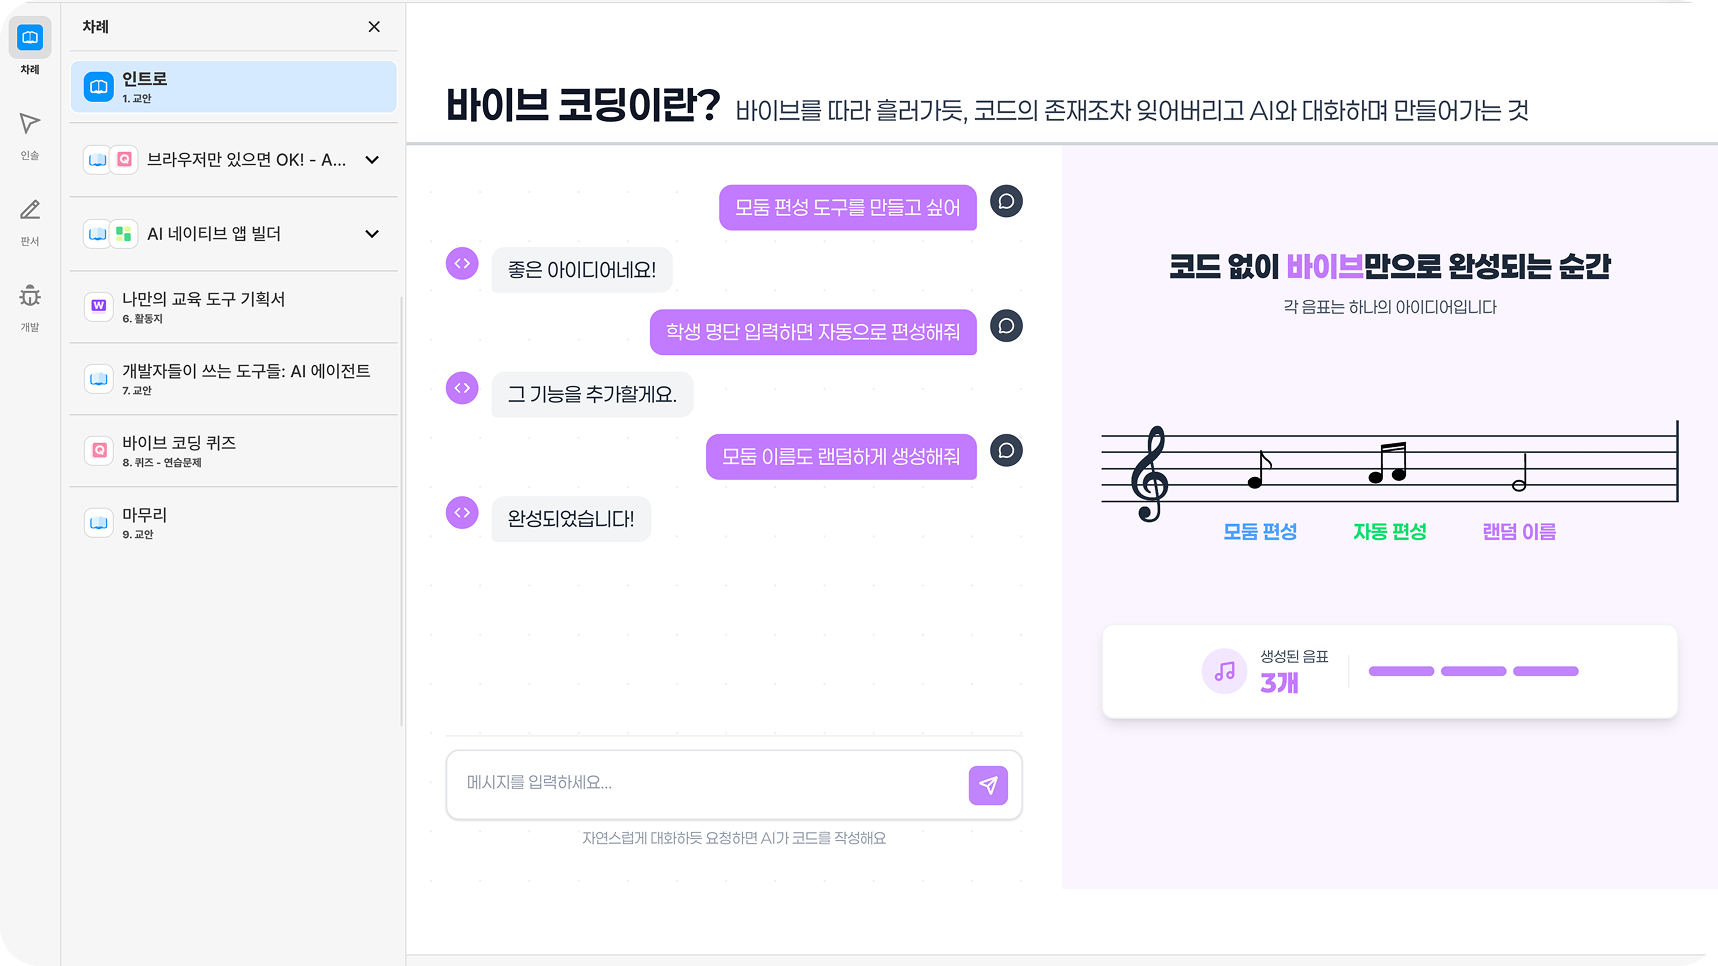Expand the '브라우저만 있으면 OK!' section
The image size is (1718, 966).
click(x=372, y=160)
